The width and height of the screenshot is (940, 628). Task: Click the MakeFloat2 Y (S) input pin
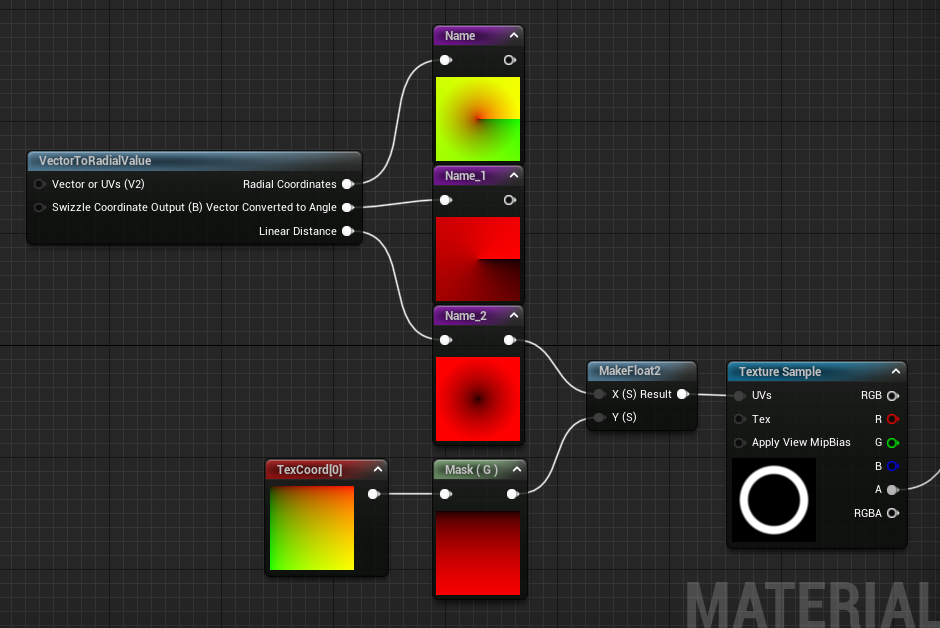599,417
